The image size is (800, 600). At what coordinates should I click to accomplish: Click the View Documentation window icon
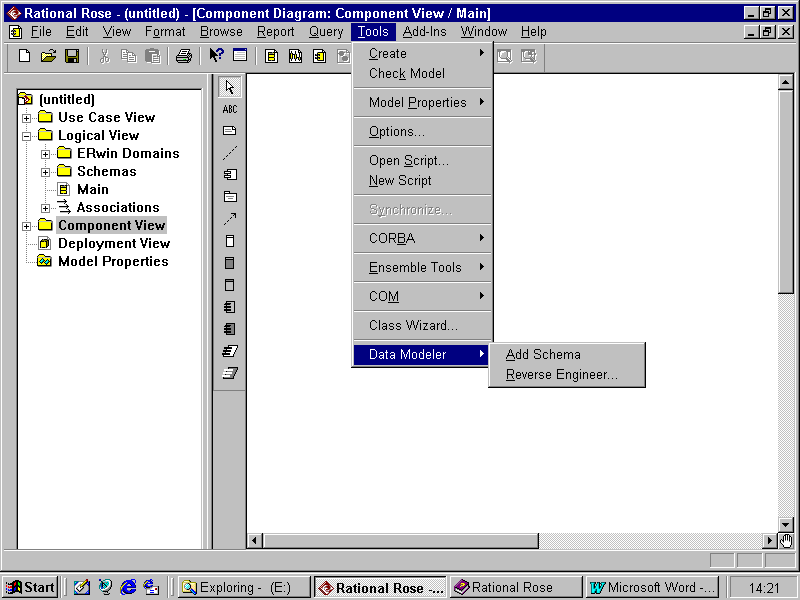240,55
